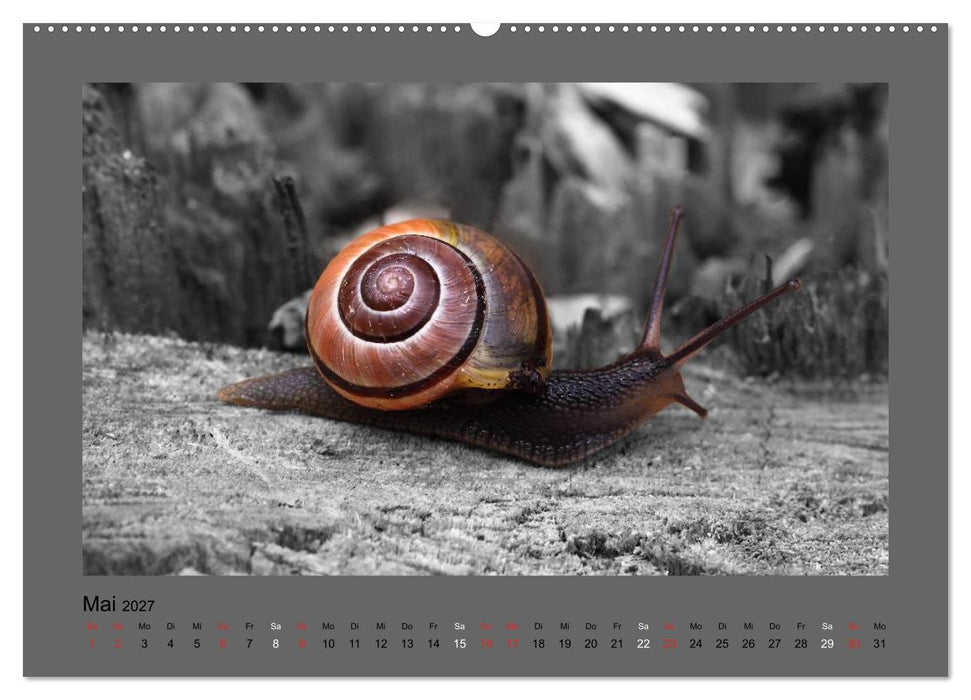
Task: Select the red day 17
Action: (x=512, y=644)
